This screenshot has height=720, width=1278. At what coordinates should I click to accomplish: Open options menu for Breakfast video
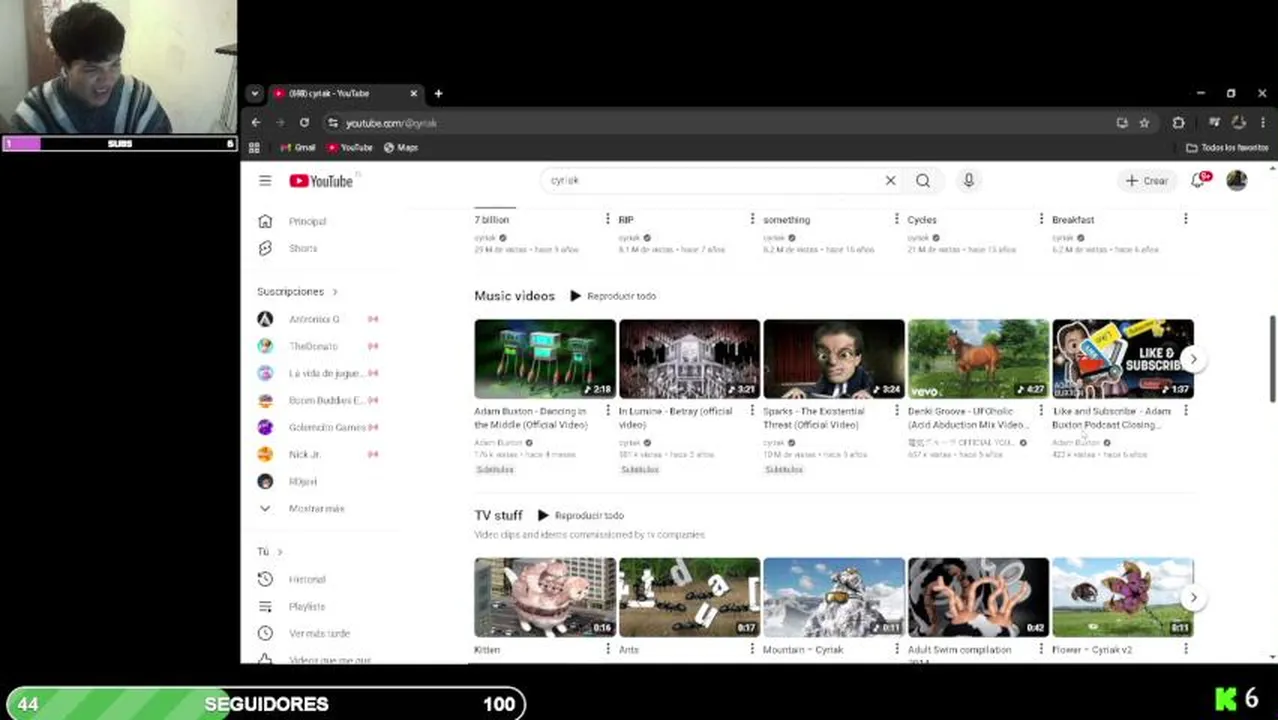[x=1185, y=219]
